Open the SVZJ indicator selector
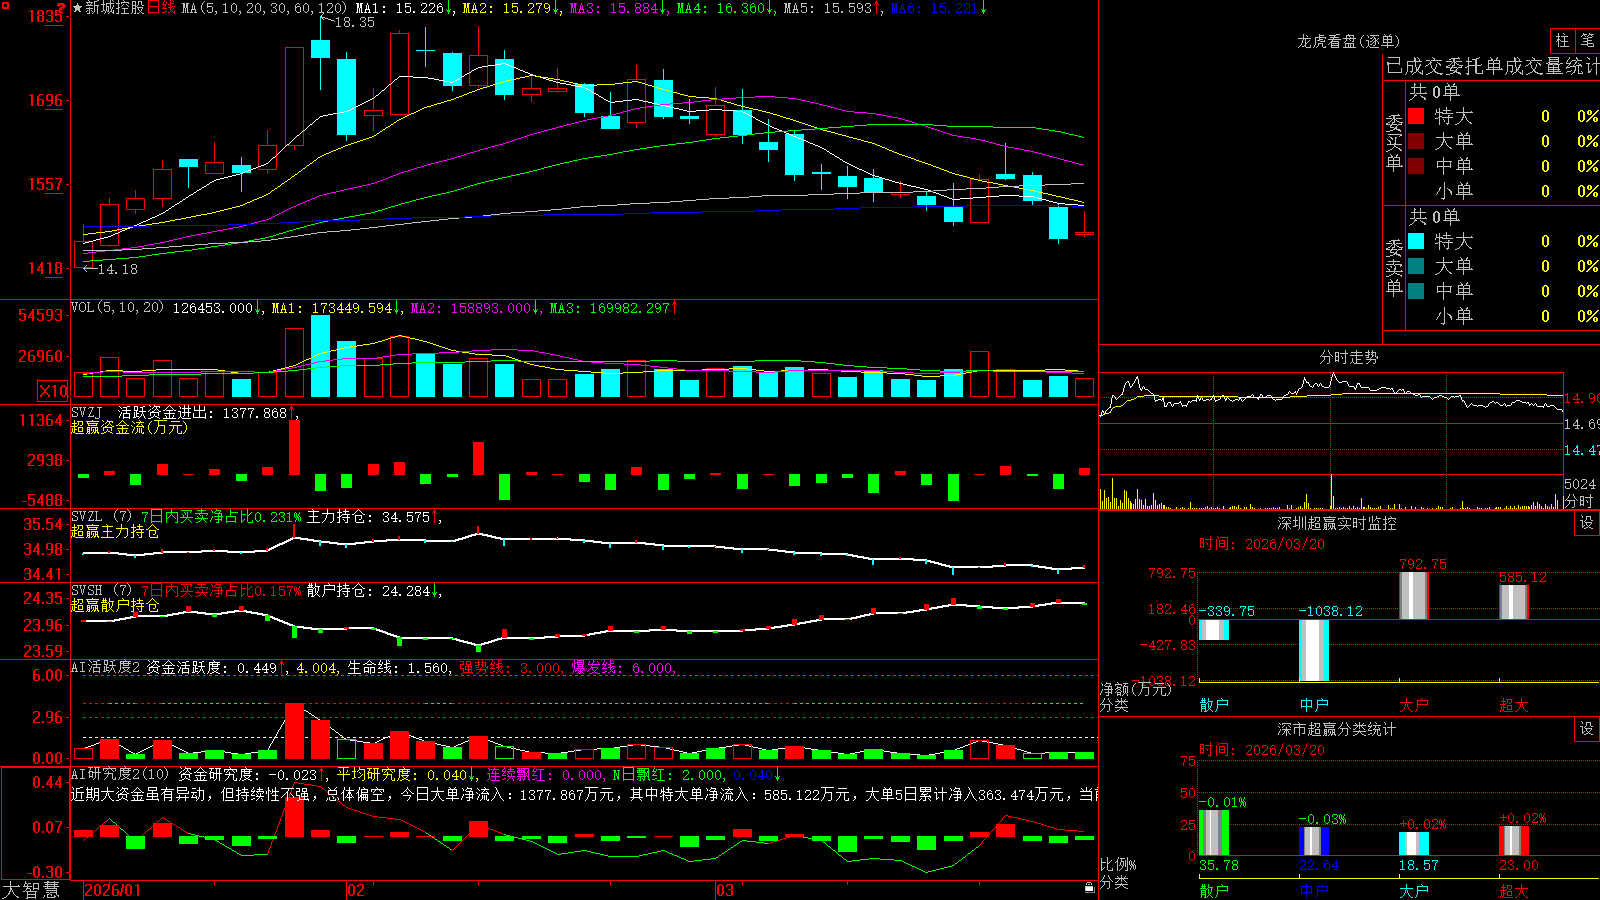This screenshot has height=900, width=1600. pos(87,412)
